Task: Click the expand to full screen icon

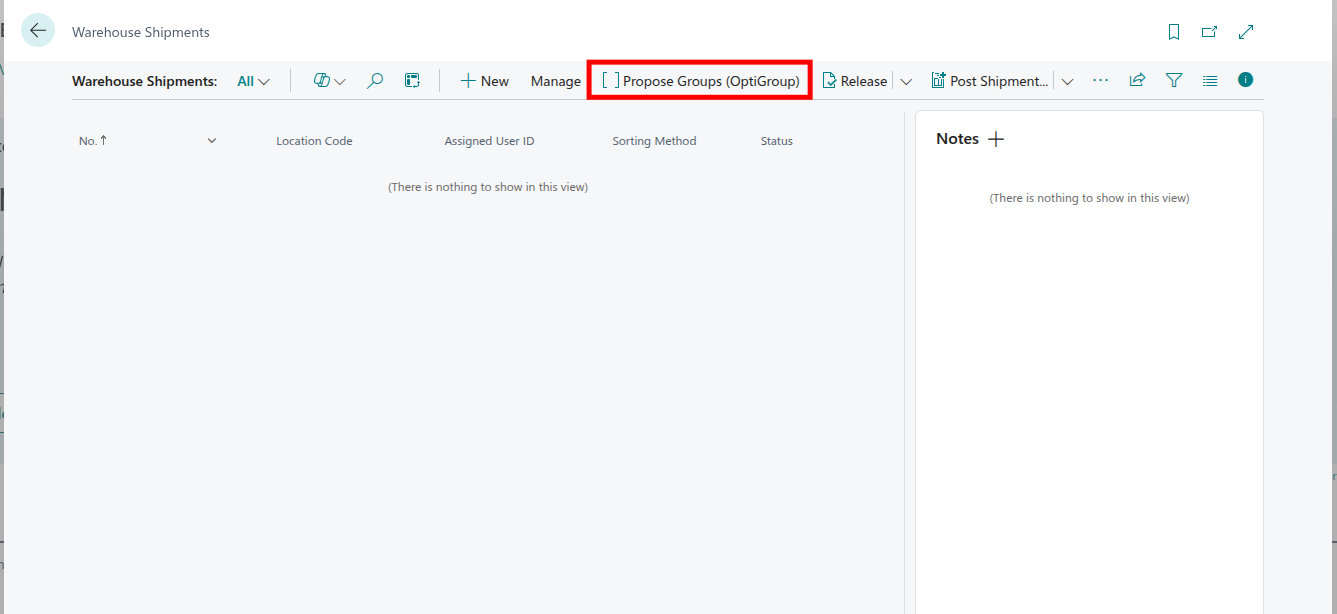Action: pyautogui.click(x=1246, y=32)
